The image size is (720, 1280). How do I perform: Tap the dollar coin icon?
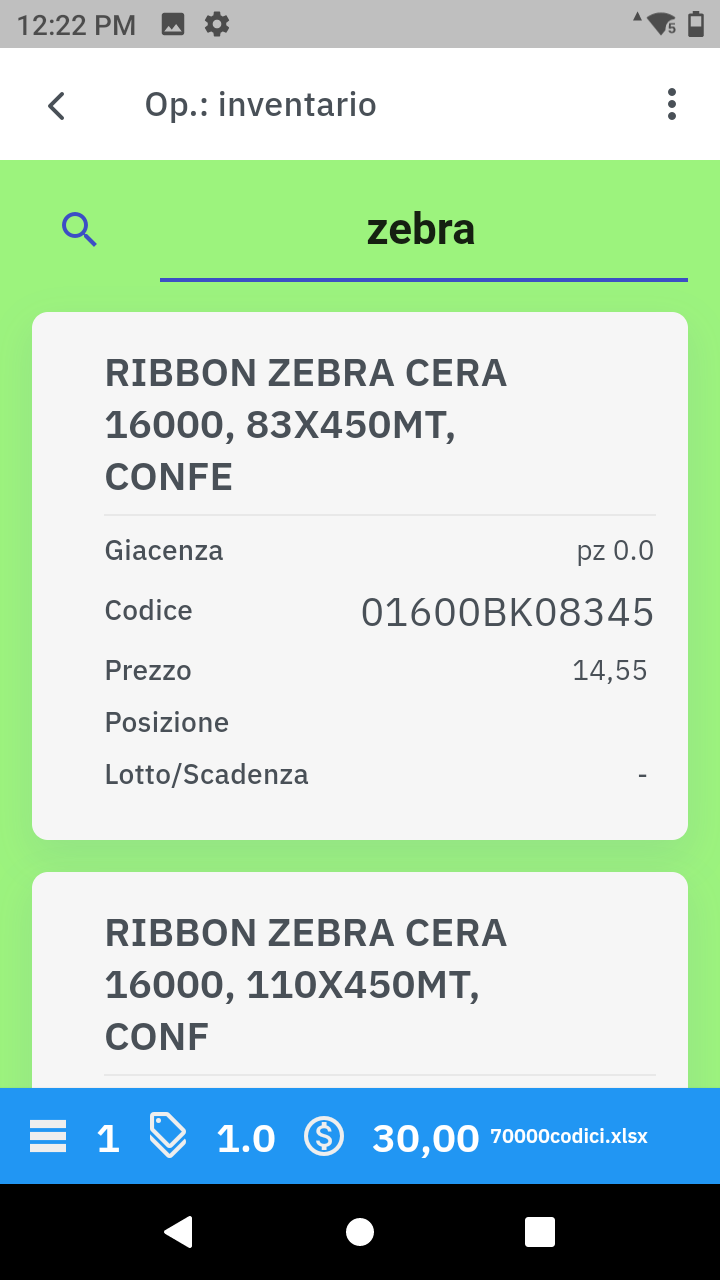[324, 1136]
